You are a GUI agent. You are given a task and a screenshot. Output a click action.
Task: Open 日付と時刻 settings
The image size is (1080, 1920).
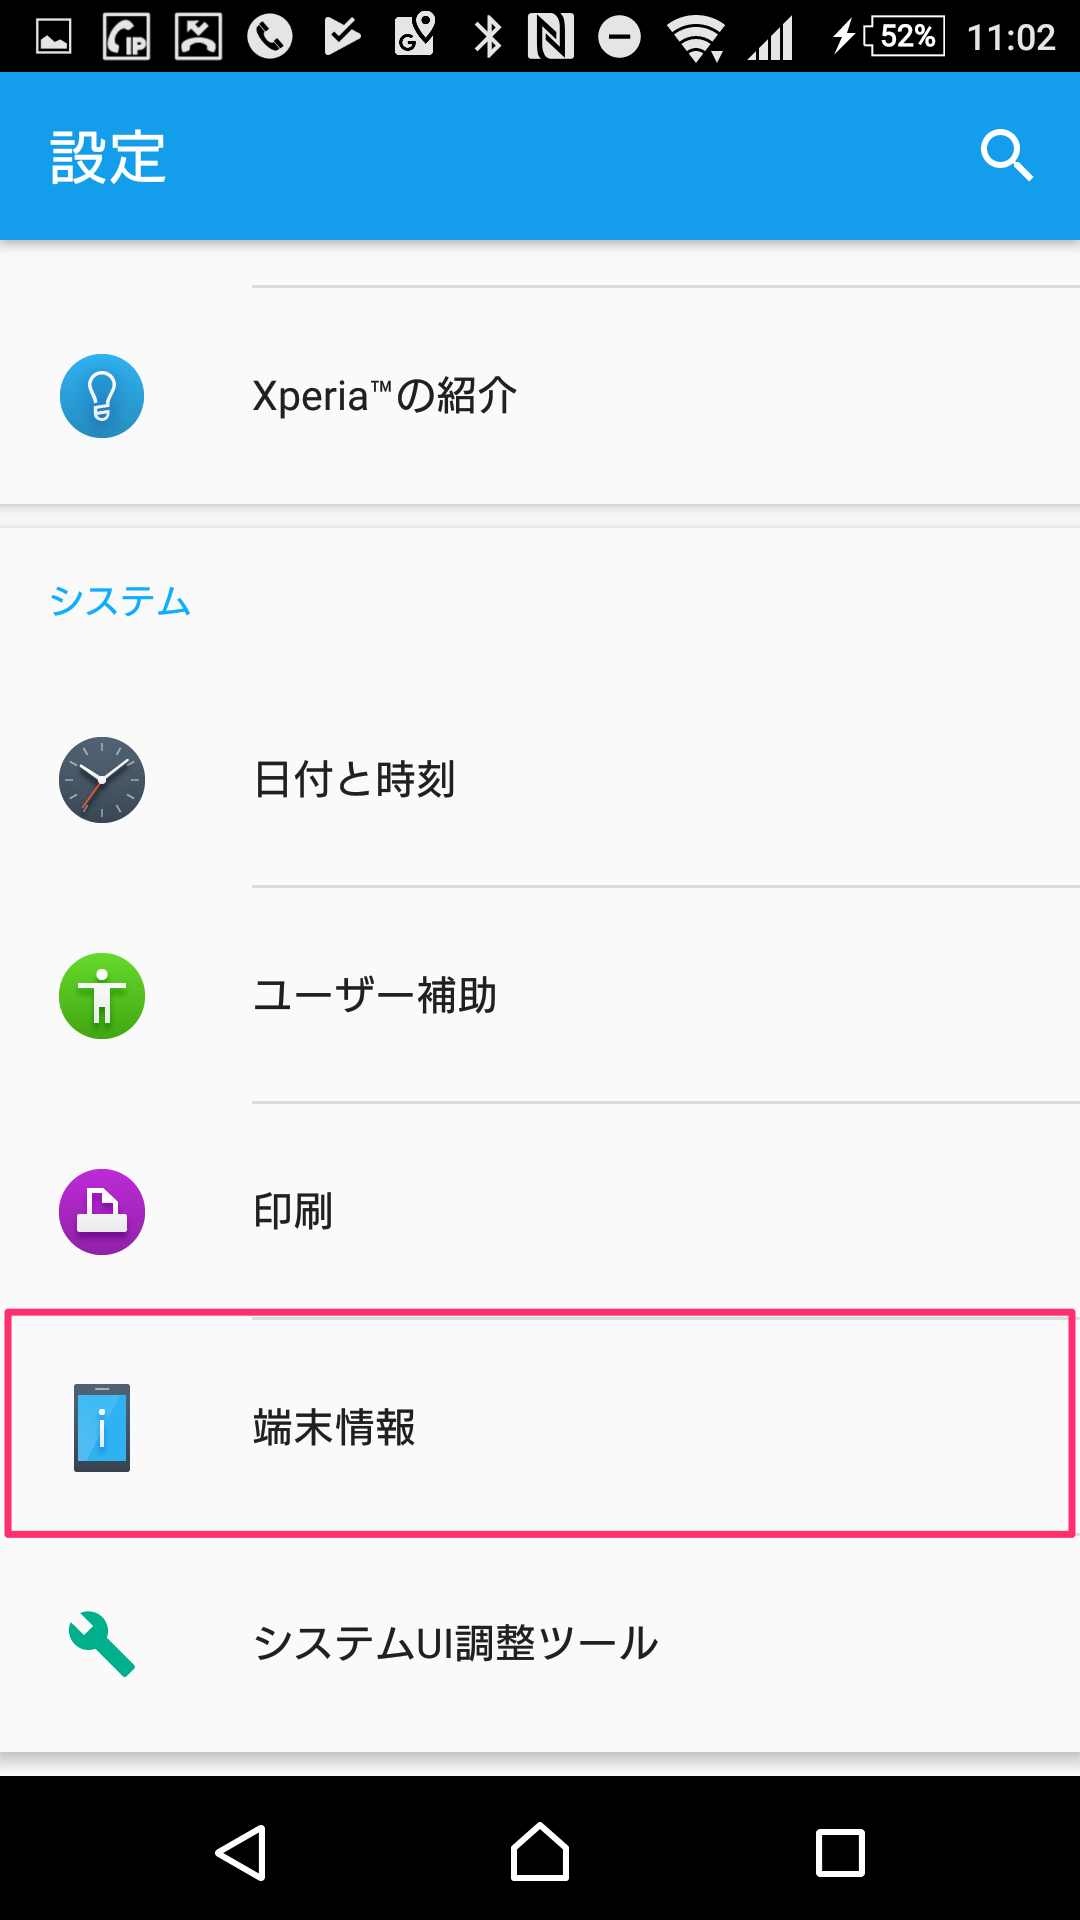355,780
